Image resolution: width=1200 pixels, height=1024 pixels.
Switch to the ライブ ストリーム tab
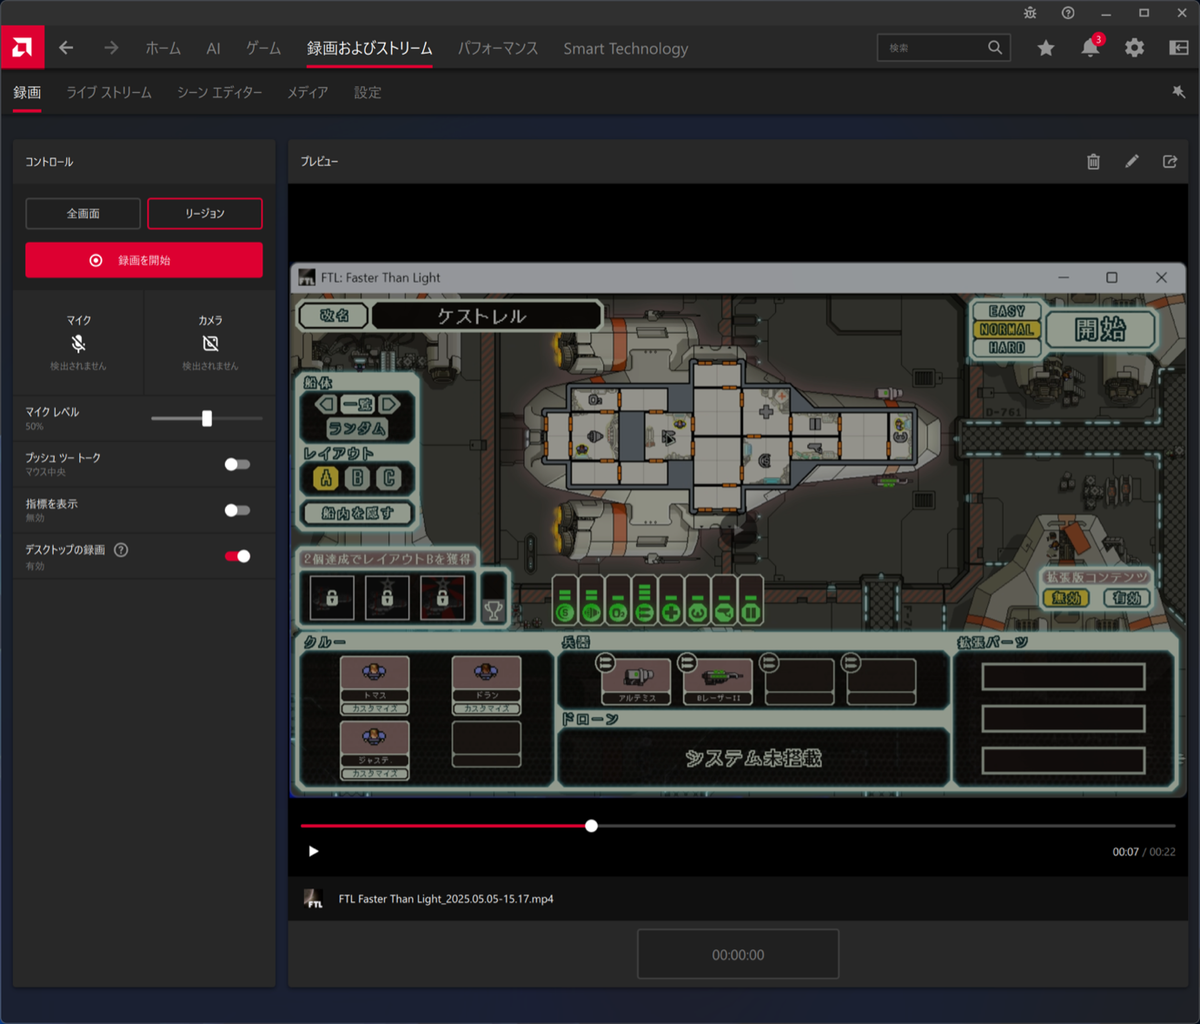pyautogui.click(x=109, y=92)
